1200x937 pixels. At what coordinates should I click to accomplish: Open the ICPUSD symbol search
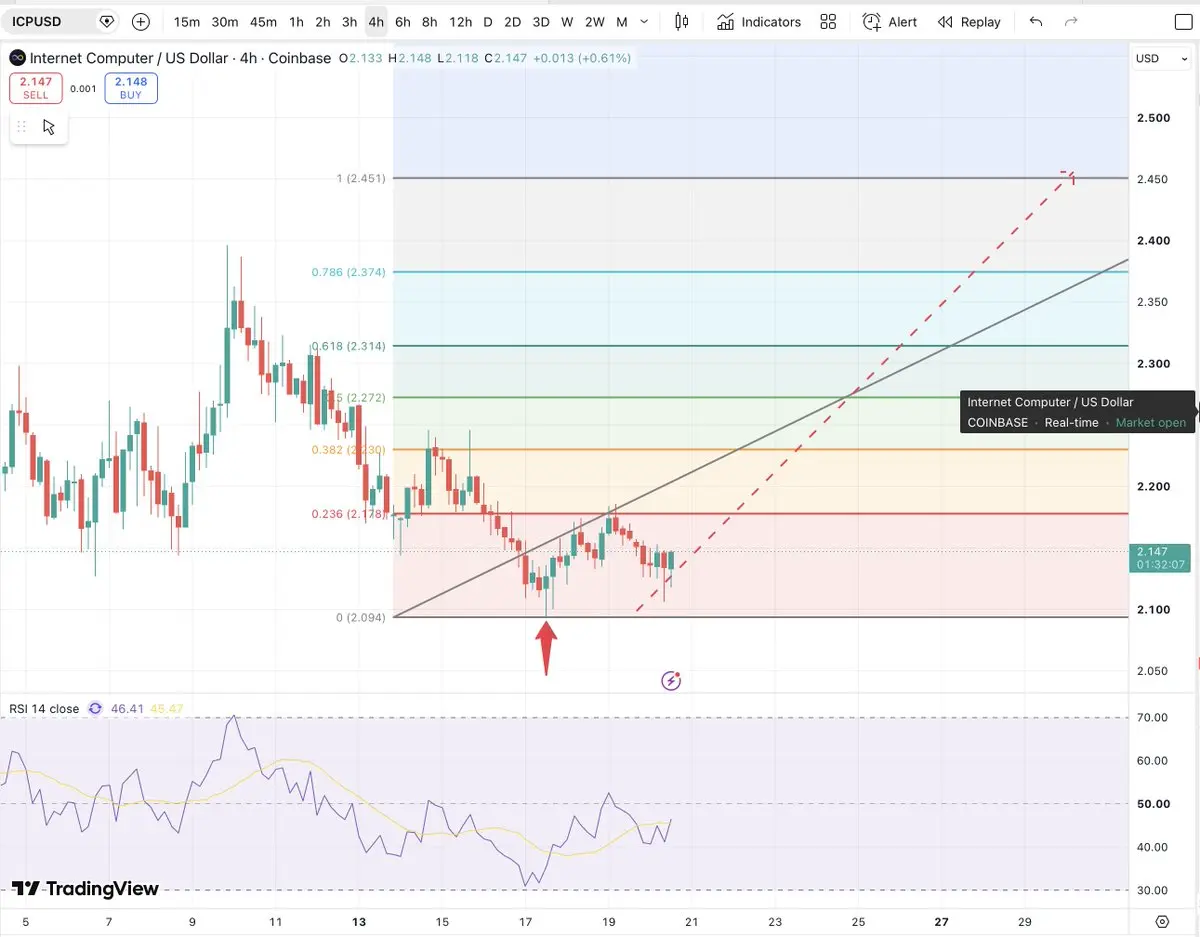click(37, 21)
